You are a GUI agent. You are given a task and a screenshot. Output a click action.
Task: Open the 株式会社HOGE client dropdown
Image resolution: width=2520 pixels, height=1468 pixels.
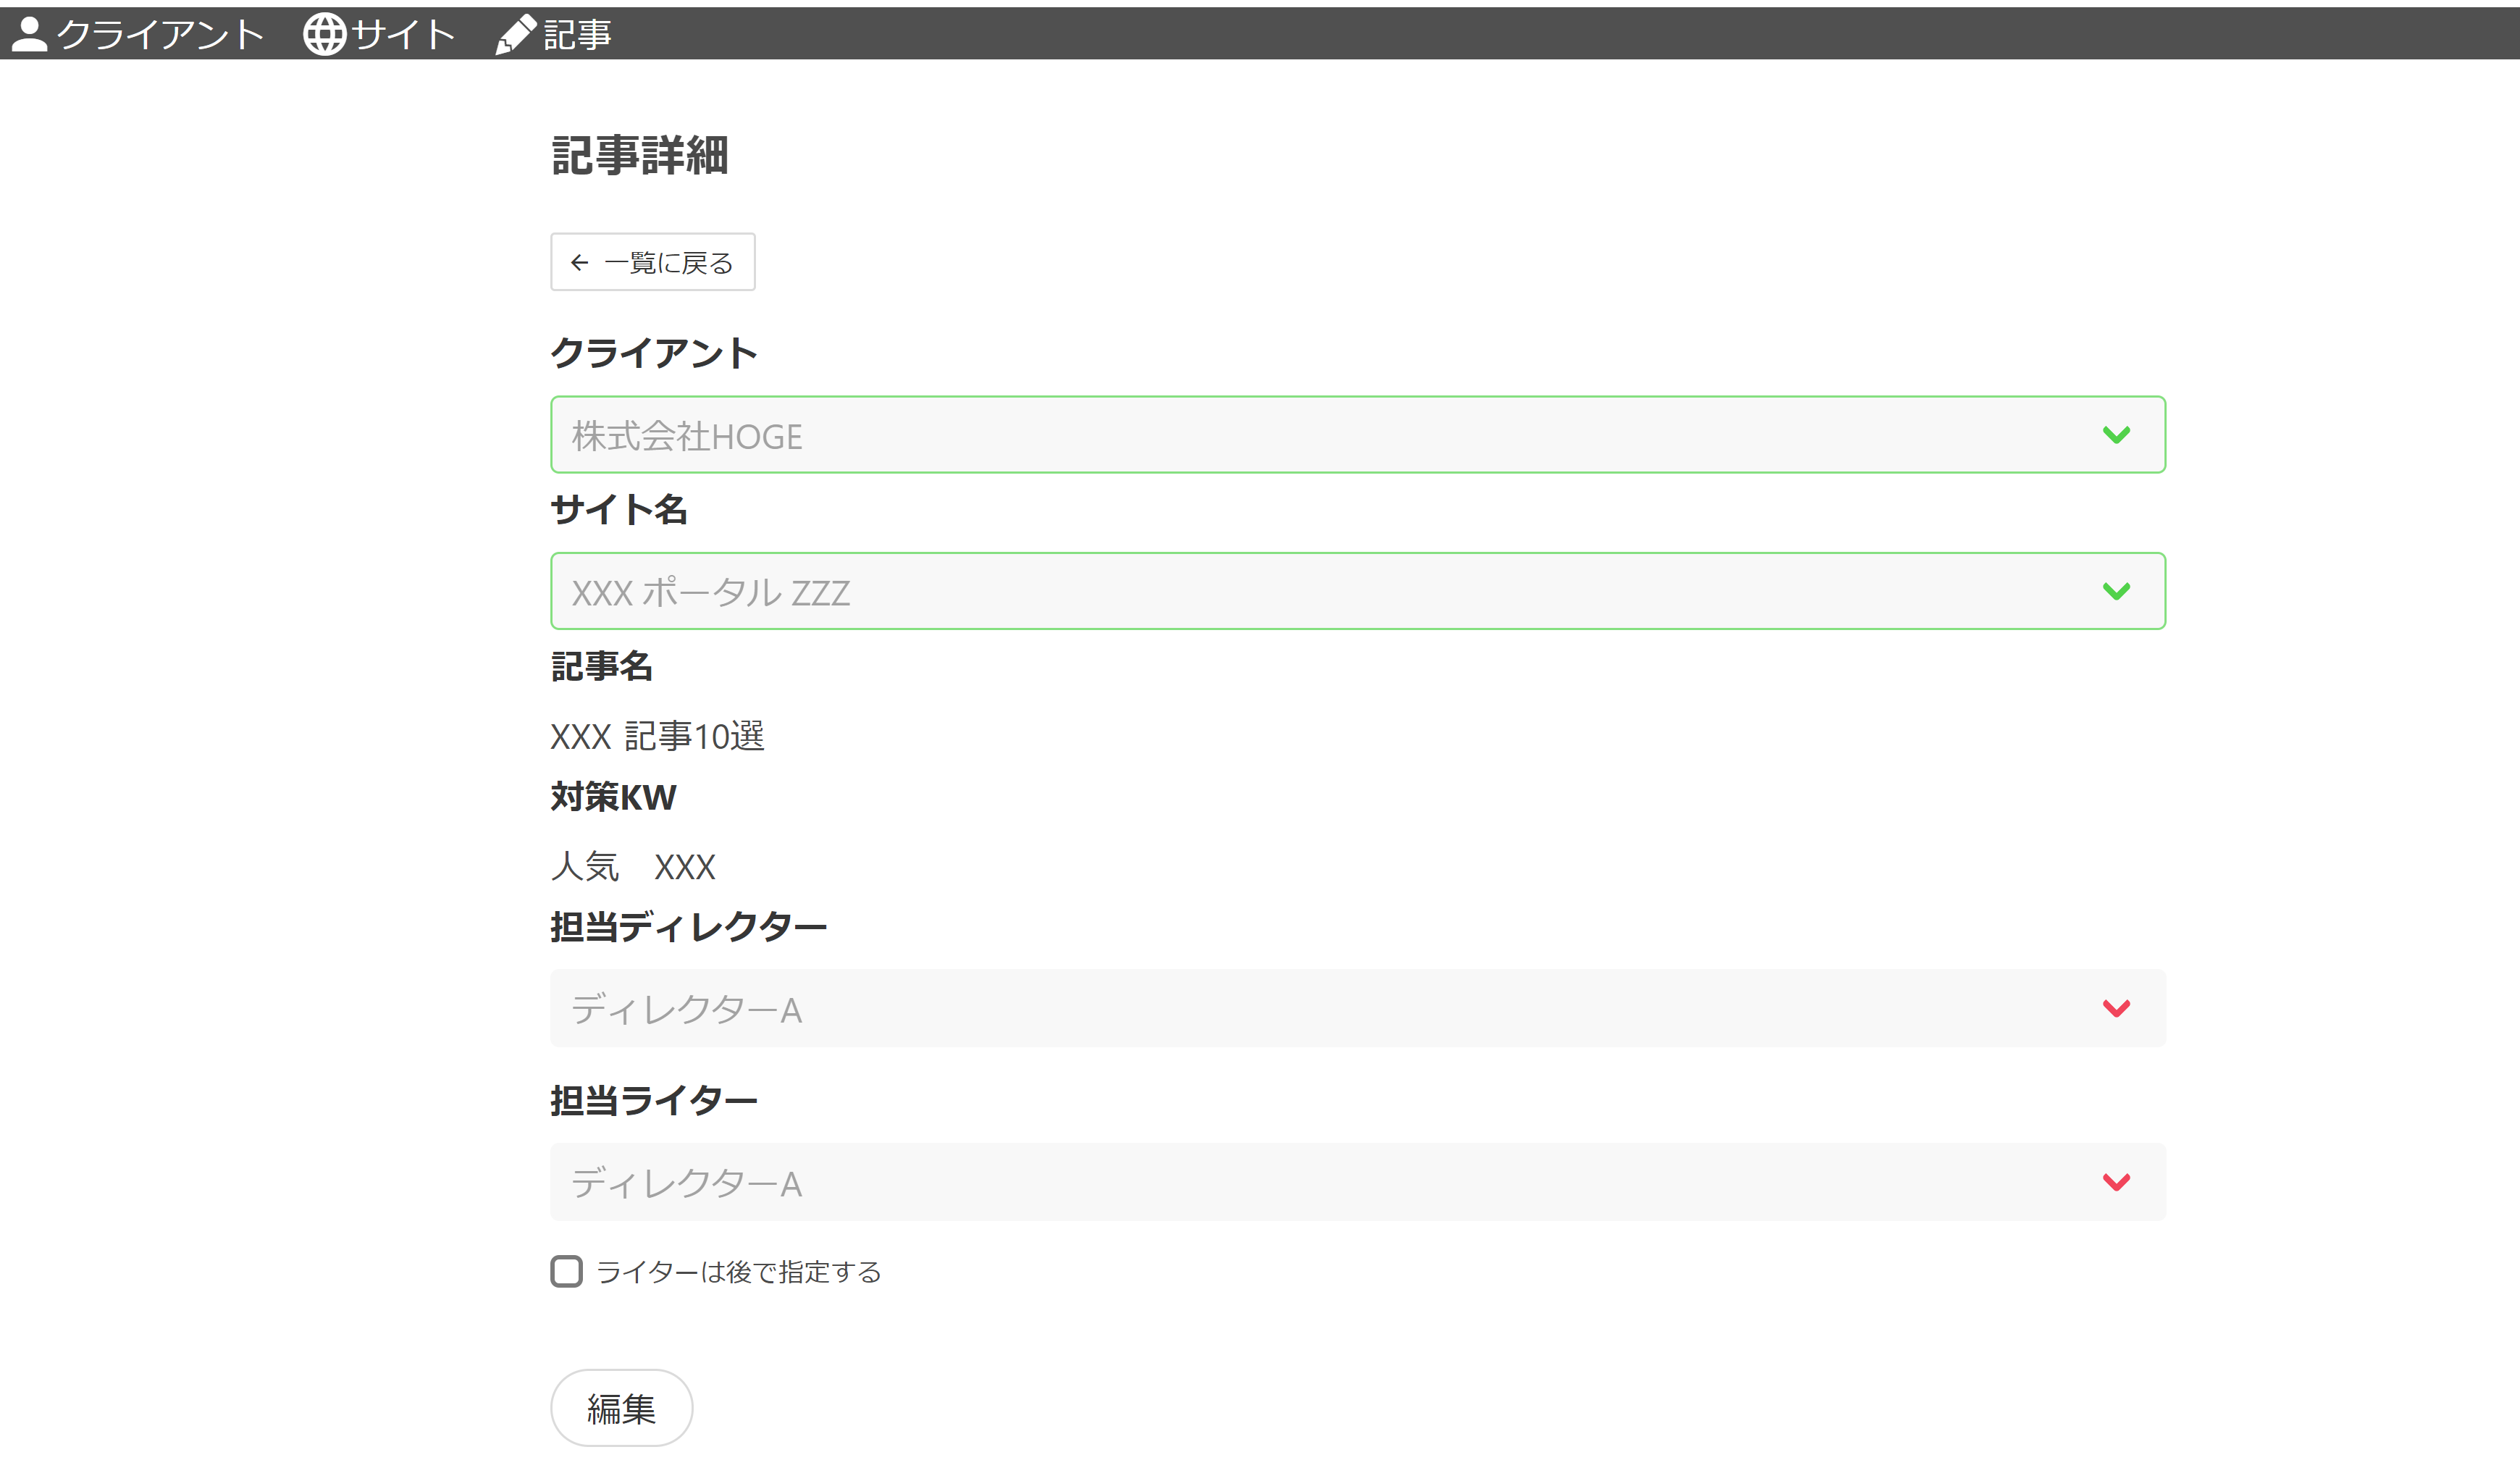(1358, 435)
